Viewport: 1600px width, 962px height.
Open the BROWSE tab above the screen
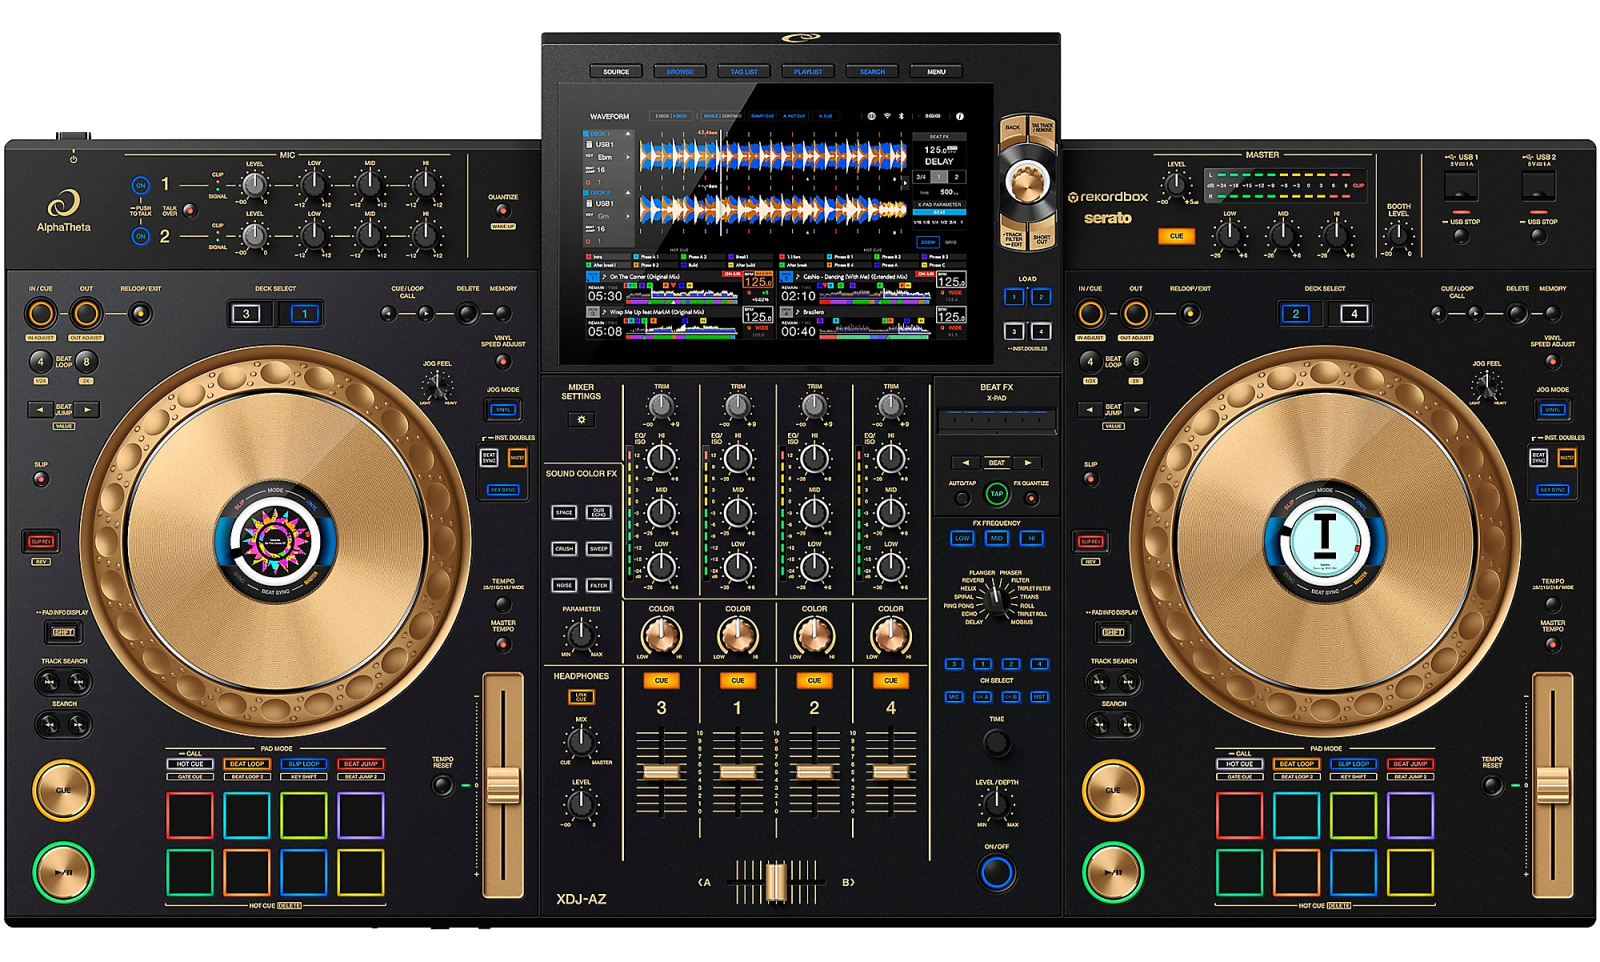[680, 72]
